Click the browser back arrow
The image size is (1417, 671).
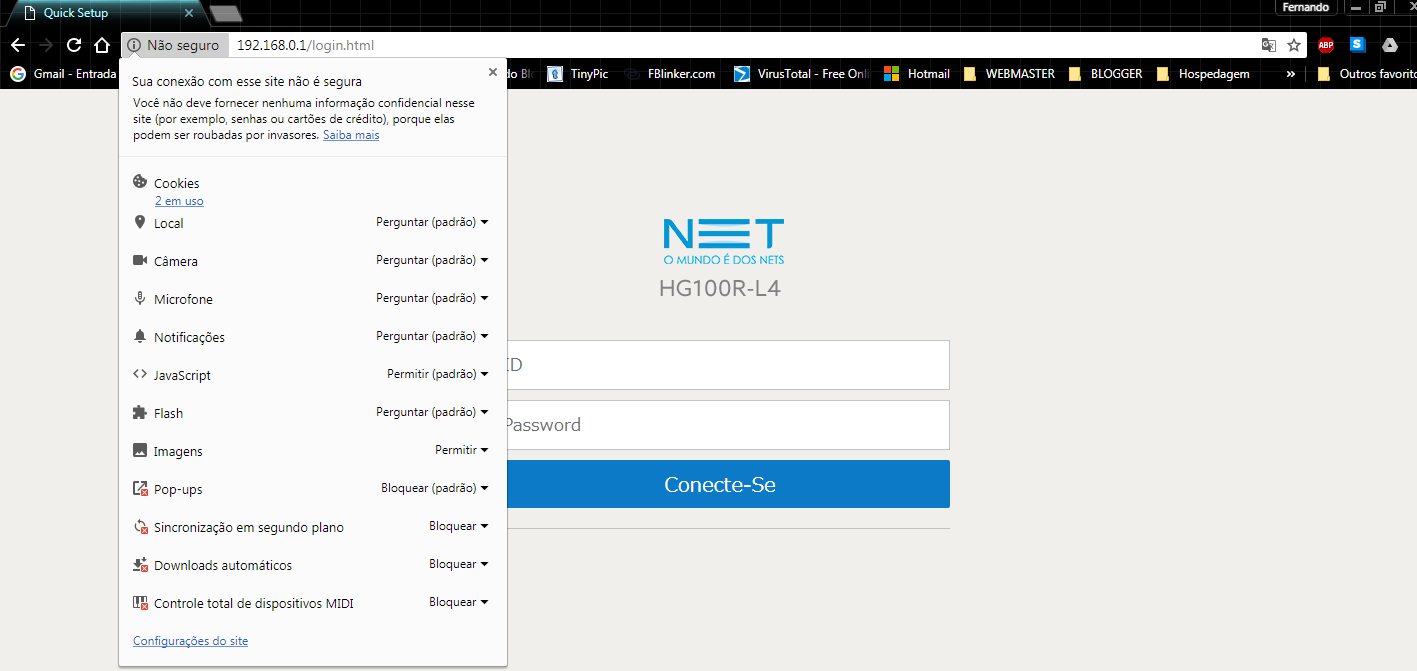(17, 45)
